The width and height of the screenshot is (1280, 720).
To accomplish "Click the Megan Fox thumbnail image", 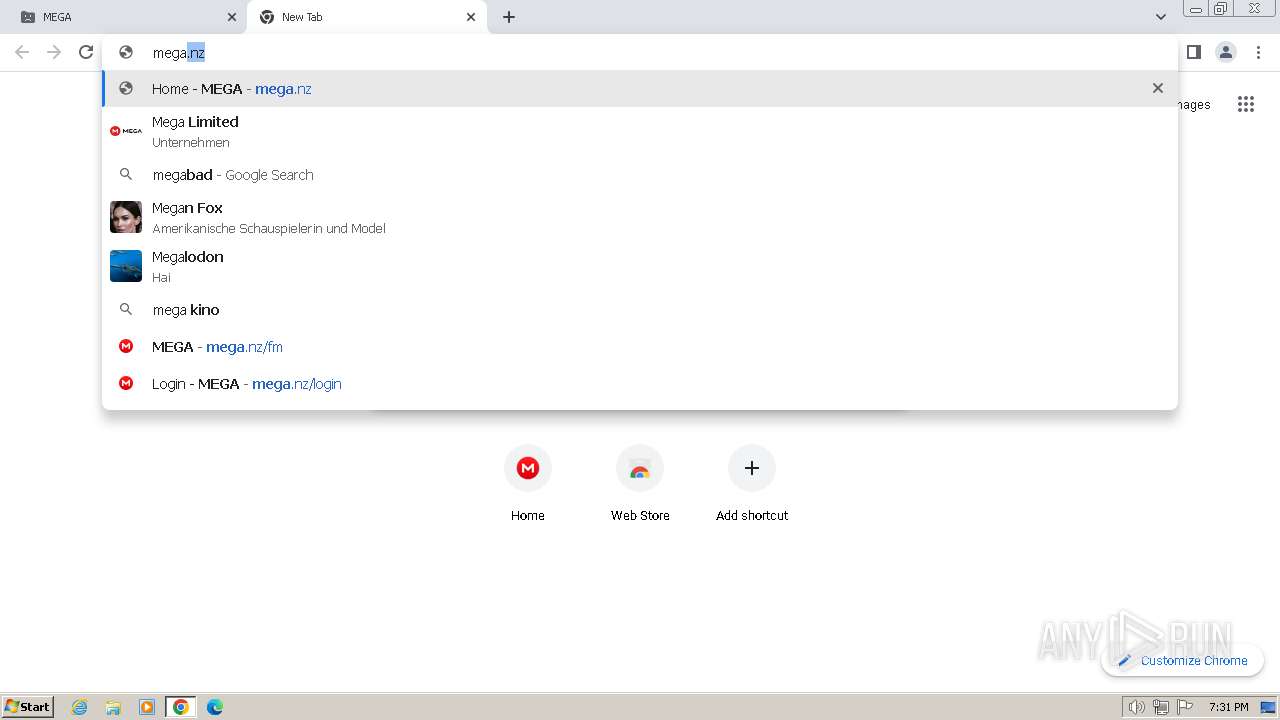I will pyautogui.click(x=126, y=217).
